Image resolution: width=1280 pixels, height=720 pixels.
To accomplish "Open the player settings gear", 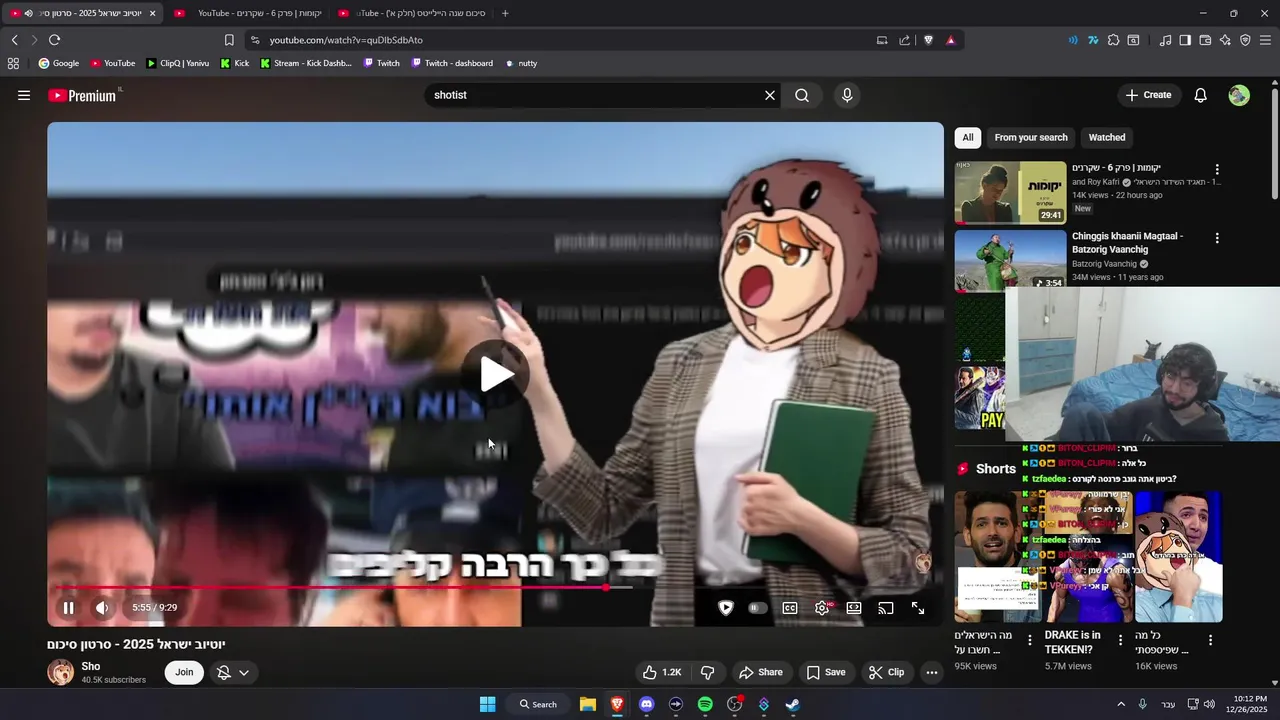I will coord(822,608).
